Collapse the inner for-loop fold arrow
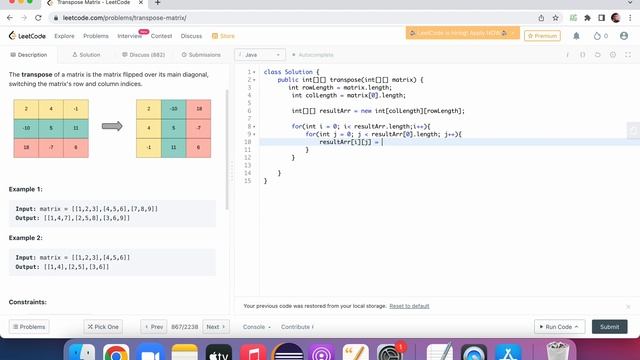This screenshot has width=640, height=360. pyautogui.click(x=254, y=134)
